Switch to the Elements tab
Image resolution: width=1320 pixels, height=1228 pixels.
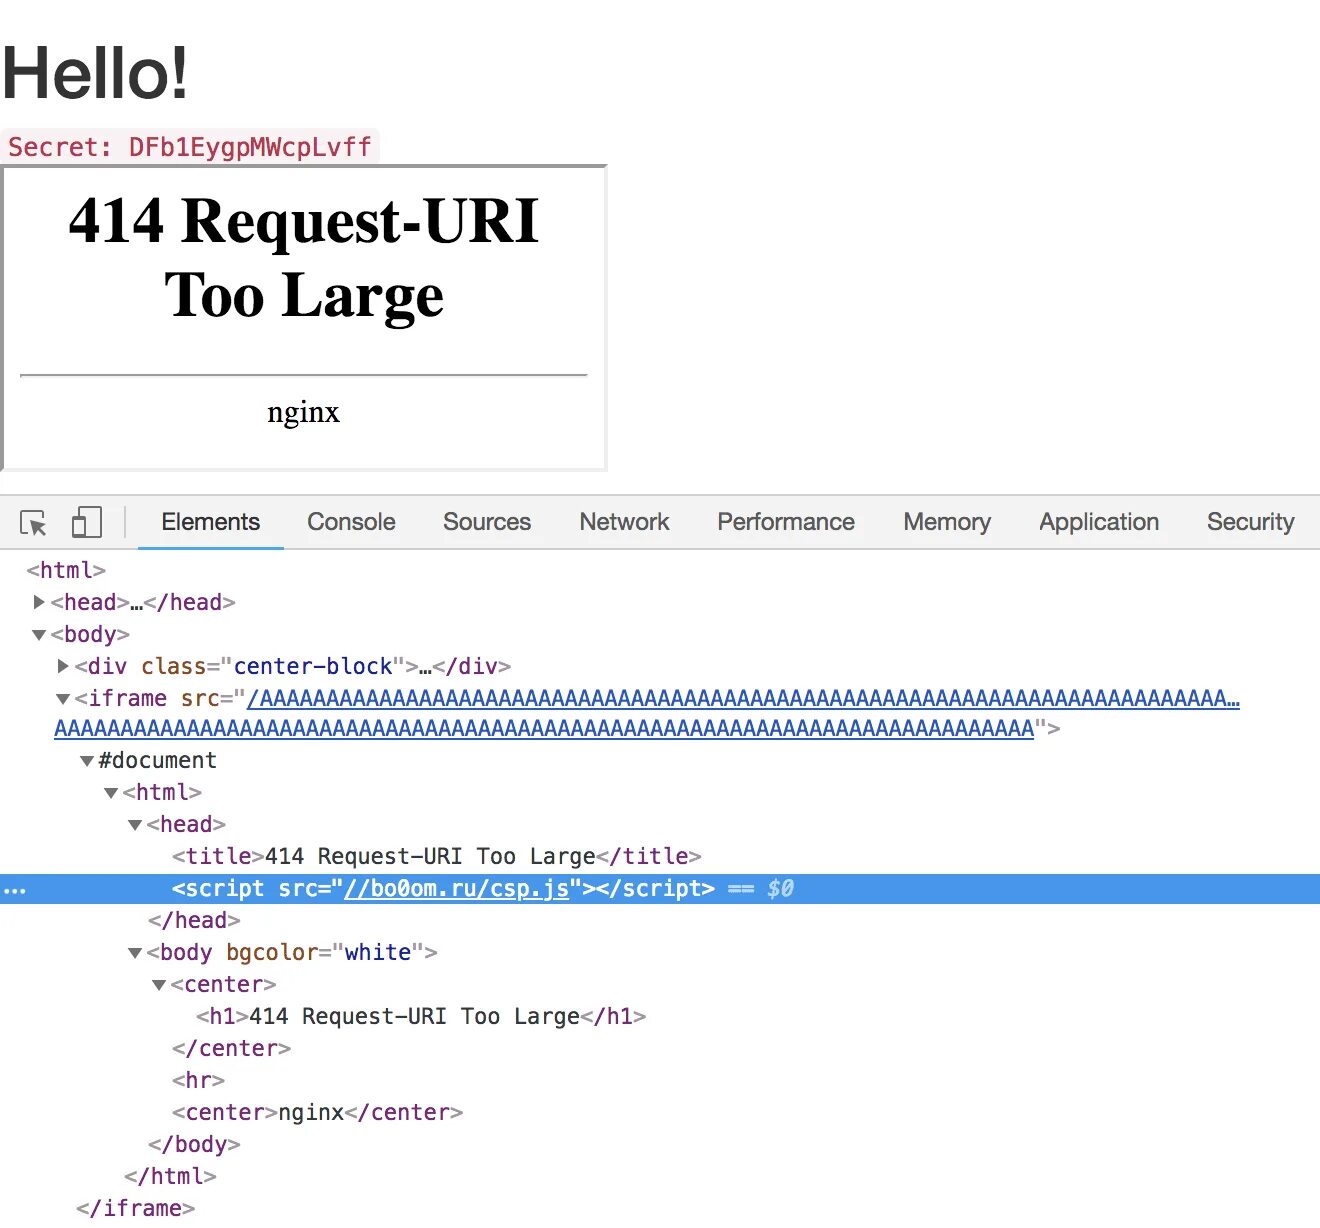click(x=210, y=522)
